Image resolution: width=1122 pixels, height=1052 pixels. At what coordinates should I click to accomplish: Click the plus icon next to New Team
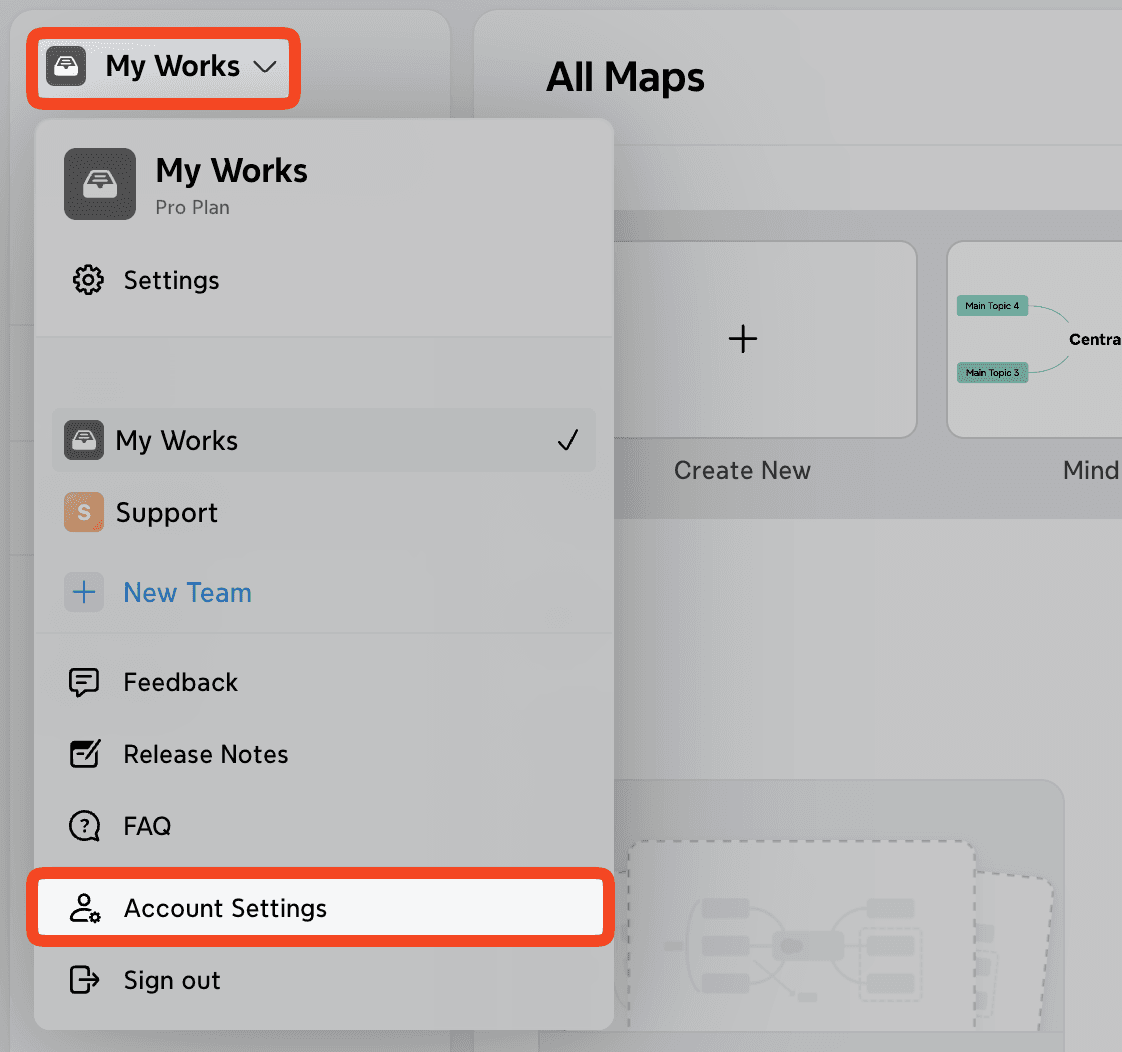pyautogui.click(x=84, y=593)
